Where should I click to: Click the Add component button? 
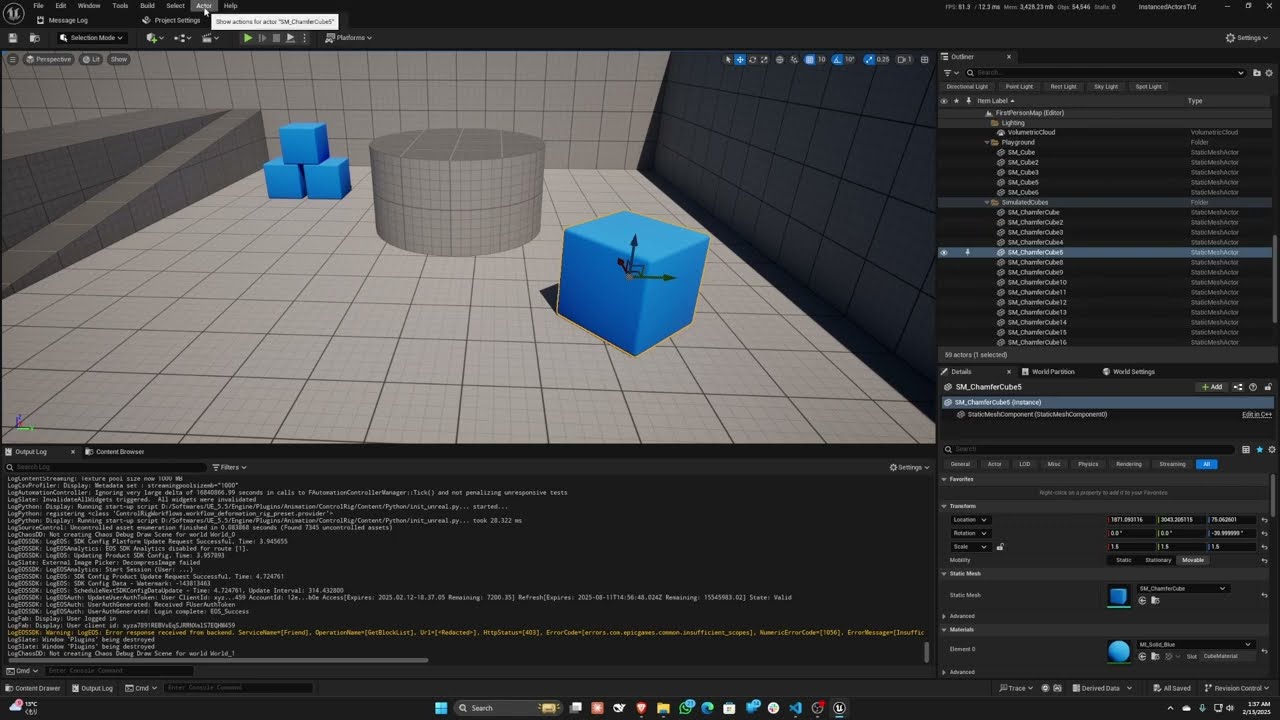tap(1212, 387)
